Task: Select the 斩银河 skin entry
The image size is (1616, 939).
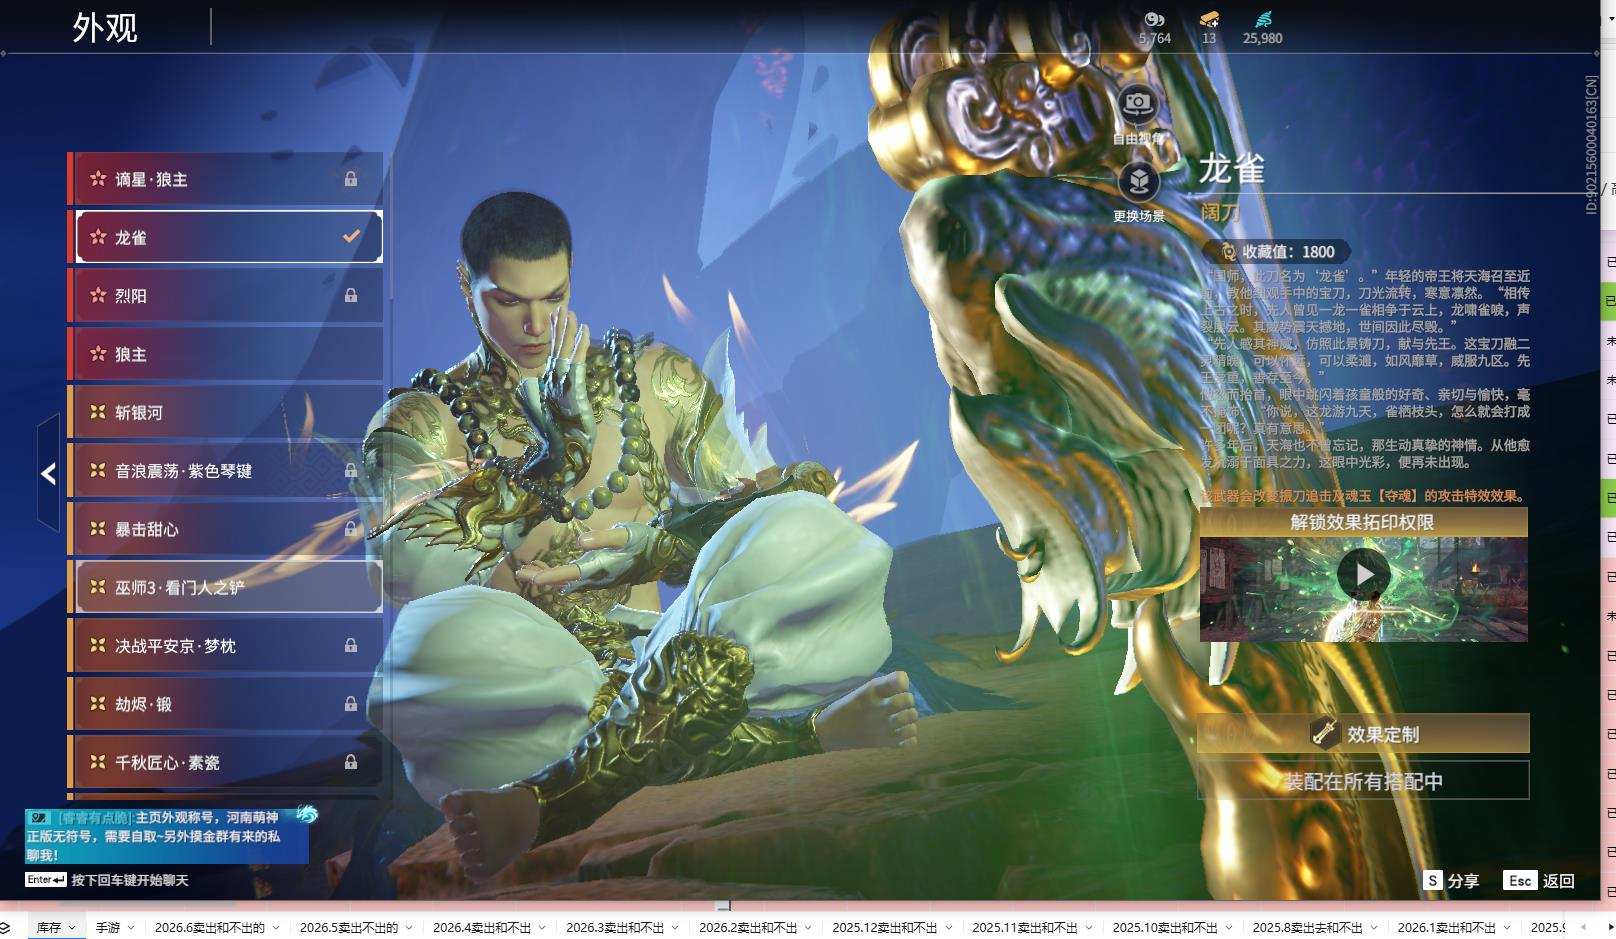Action: (x=226, y=412)
